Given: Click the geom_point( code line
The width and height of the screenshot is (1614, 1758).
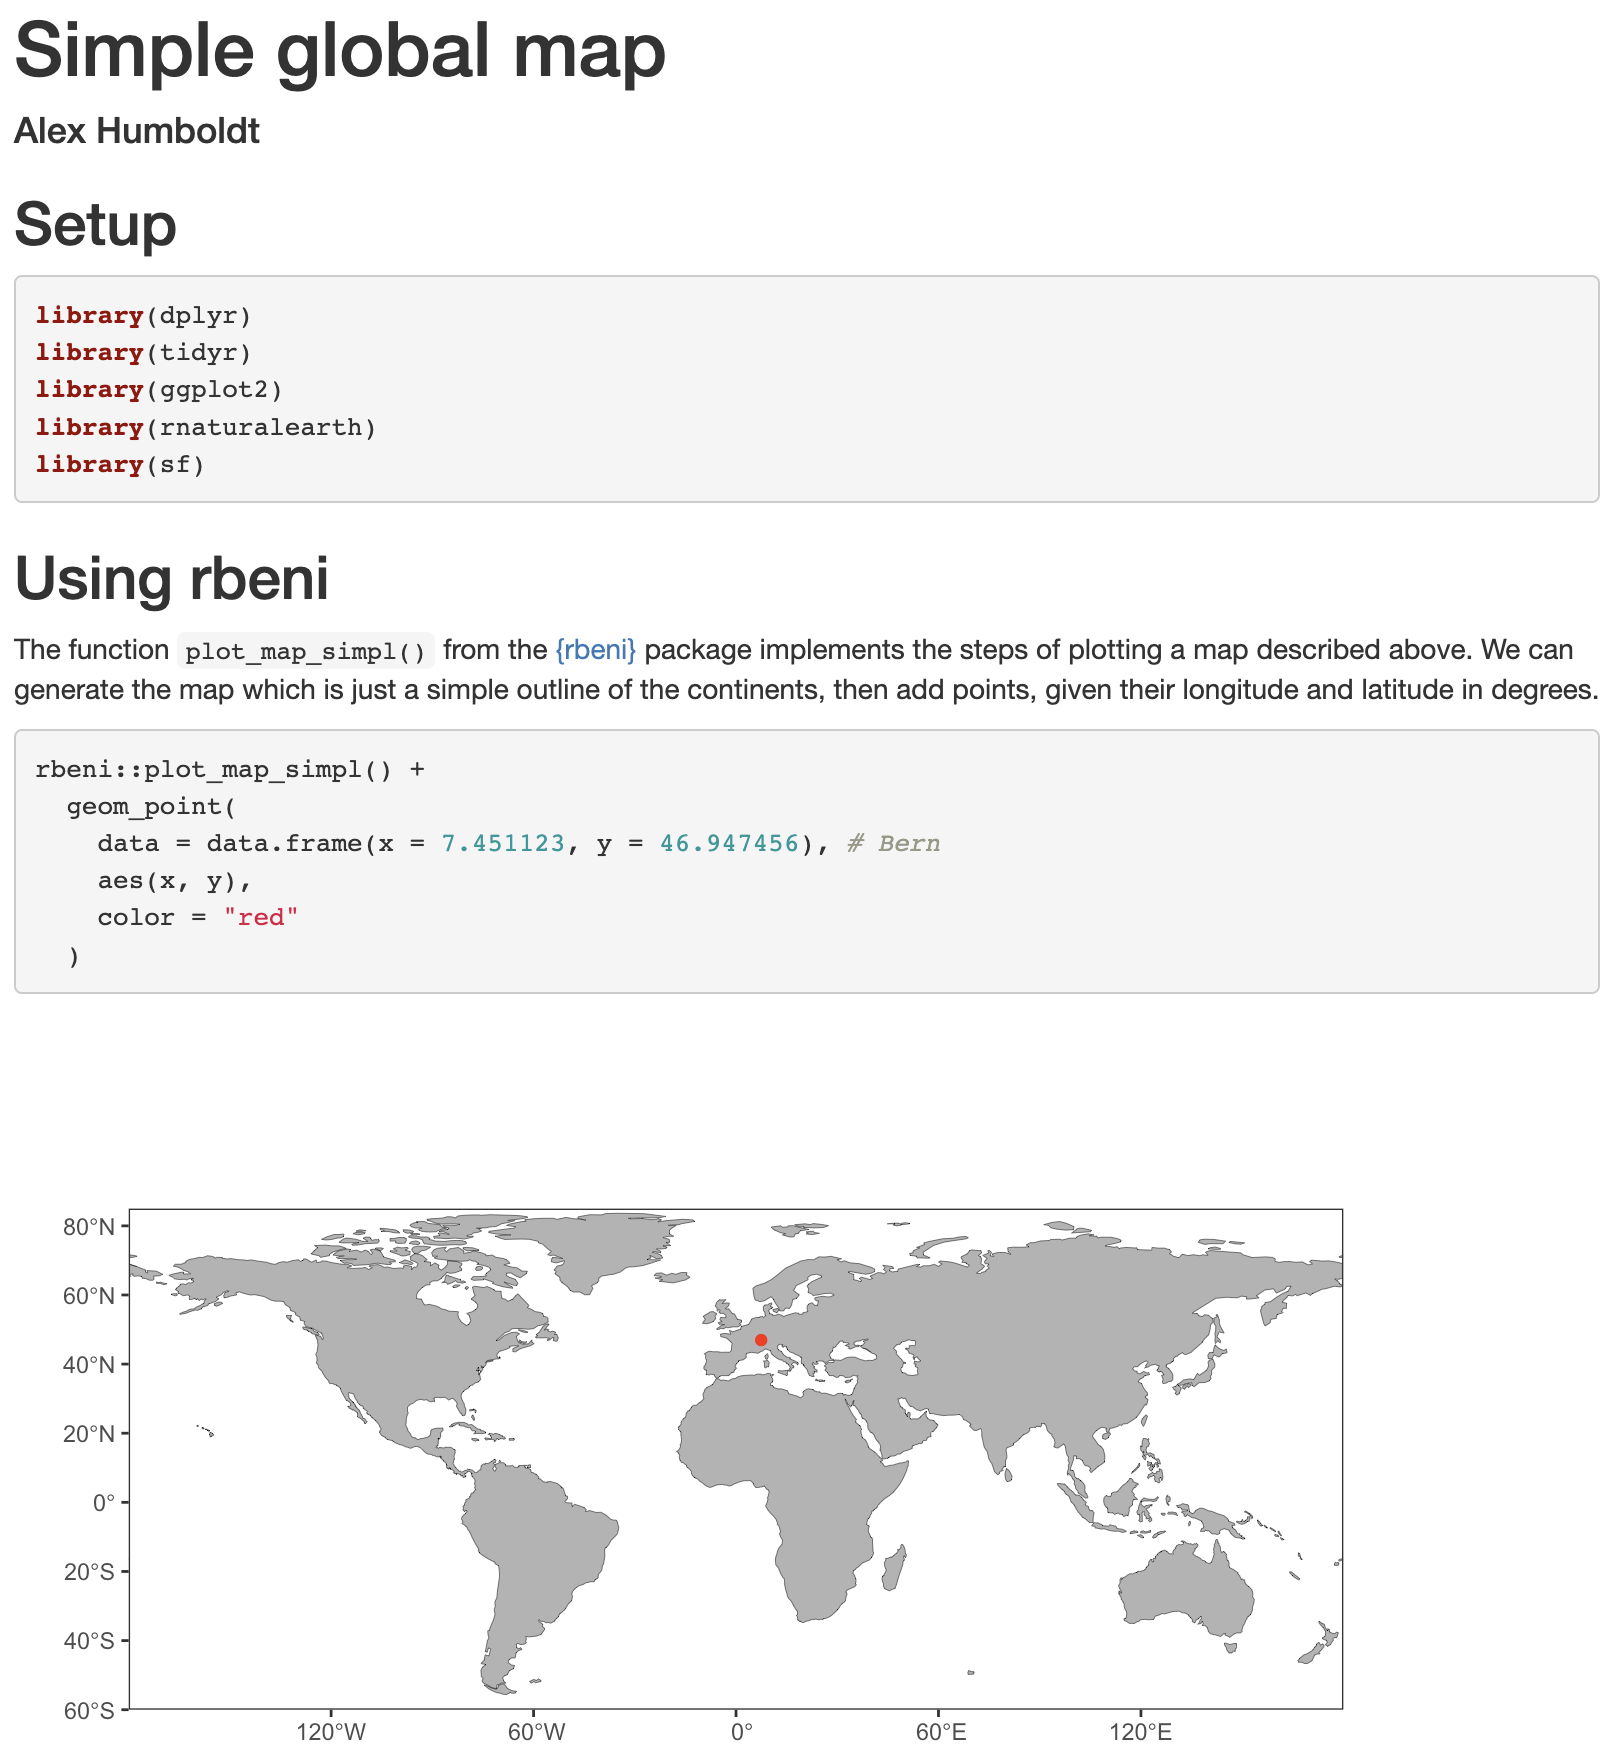Looking at the screenshot, I should 151,807.
